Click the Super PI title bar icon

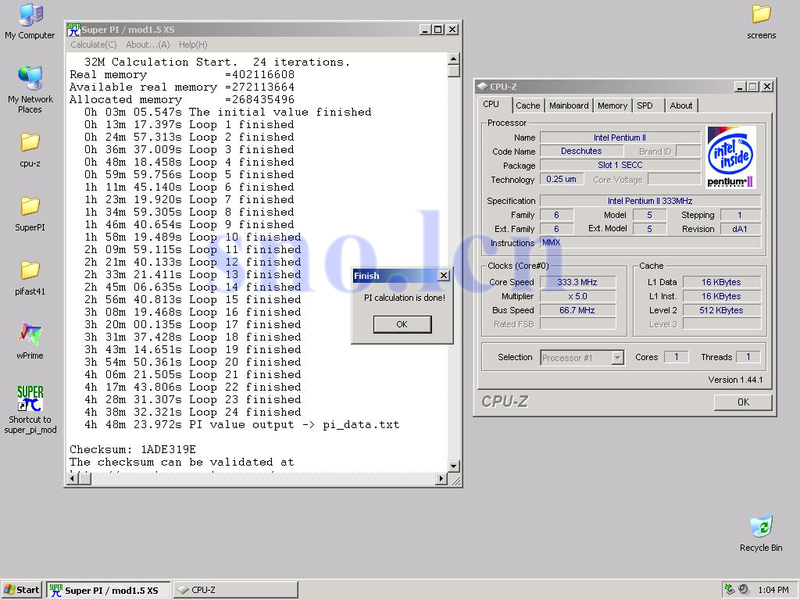[74, 30]
